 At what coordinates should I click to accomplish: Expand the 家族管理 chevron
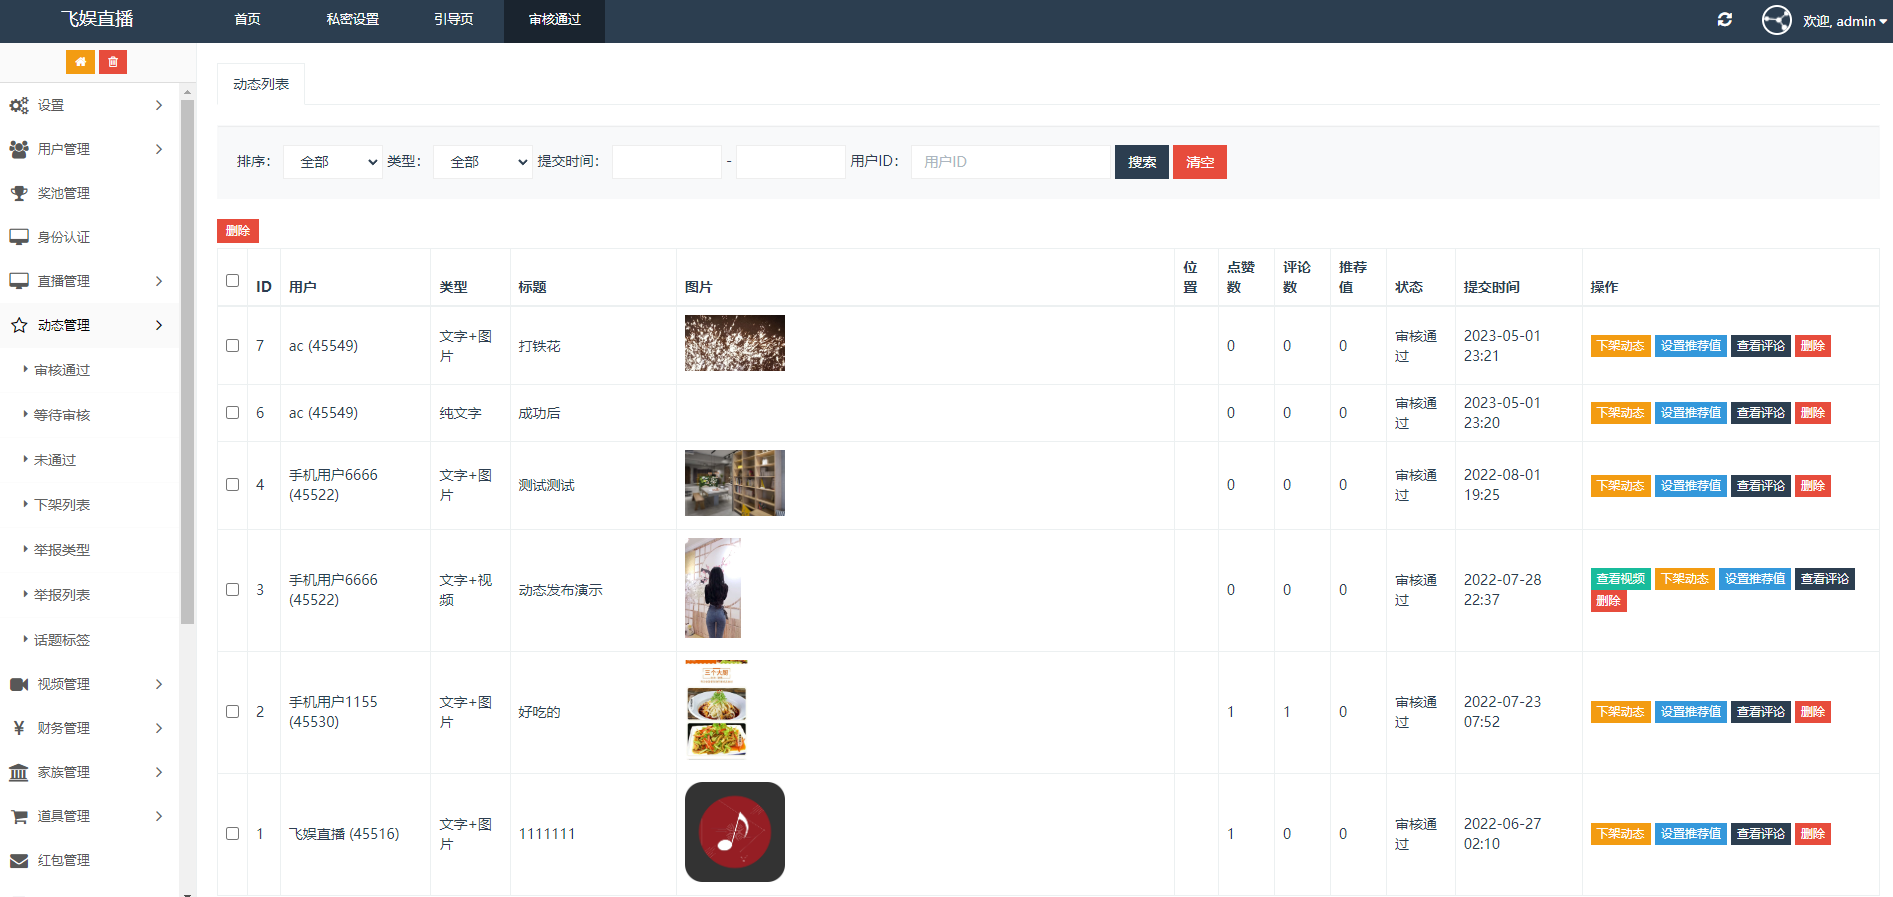159,772
